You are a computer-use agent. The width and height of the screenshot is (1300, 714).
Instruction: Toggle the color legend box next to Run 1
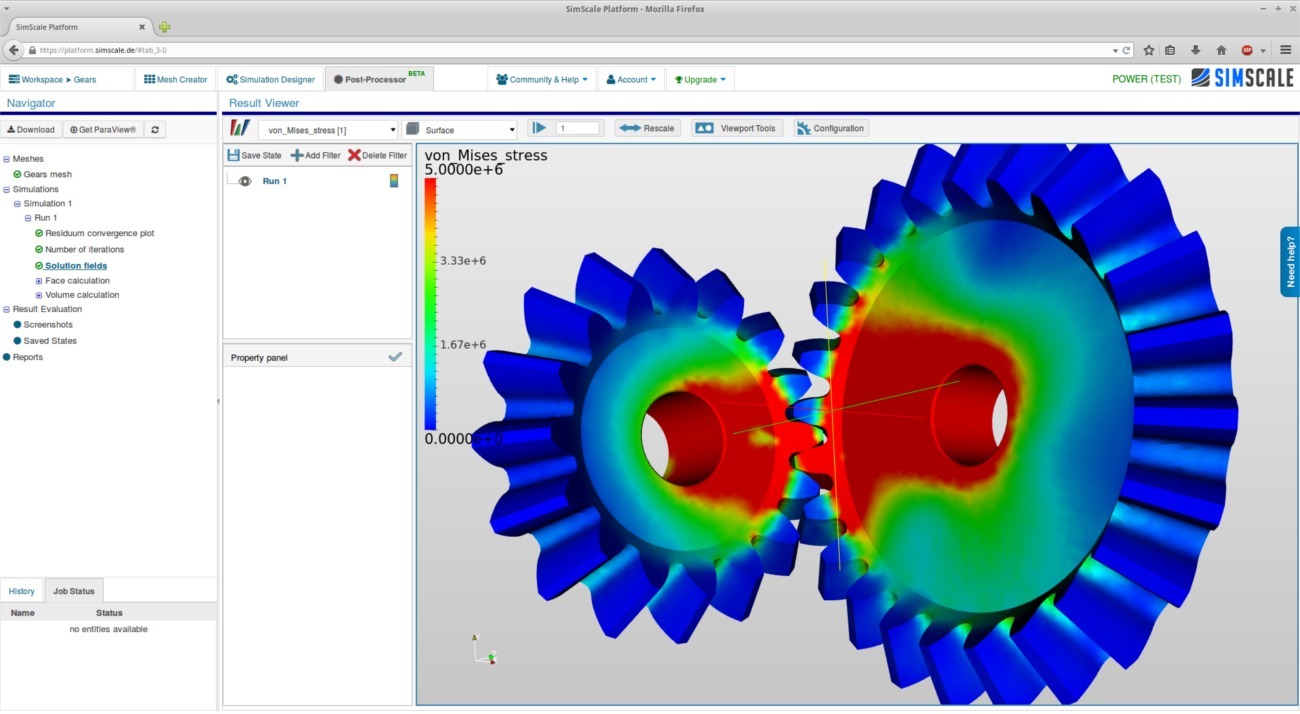394,181
